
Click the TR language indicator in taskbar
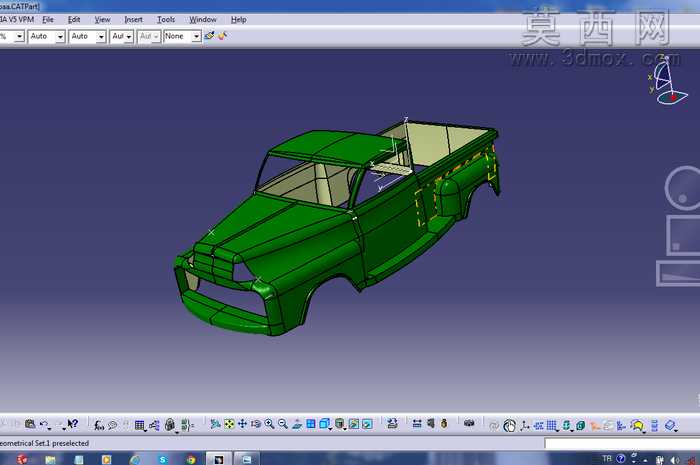607,458
